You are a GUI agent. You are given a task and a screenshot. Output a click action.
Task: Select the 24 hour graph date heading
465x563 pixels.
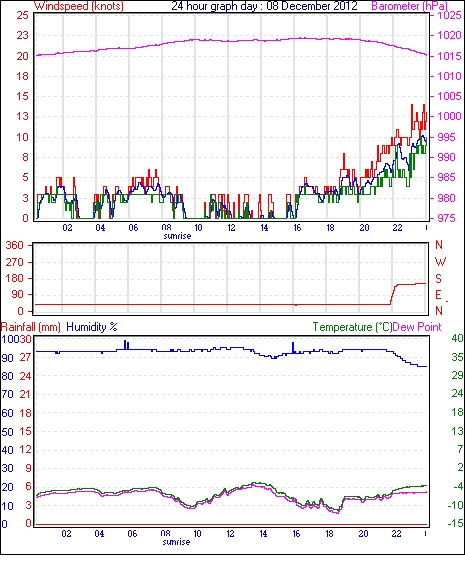[264, 6]
